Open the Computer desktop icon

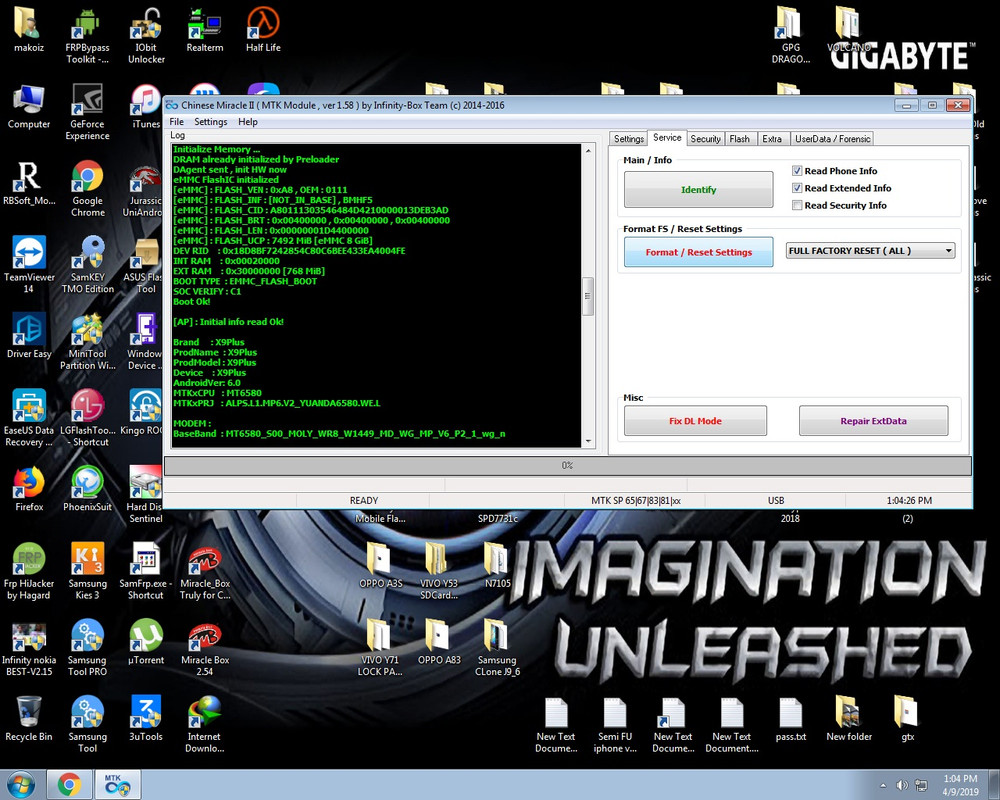click(29, 107)
